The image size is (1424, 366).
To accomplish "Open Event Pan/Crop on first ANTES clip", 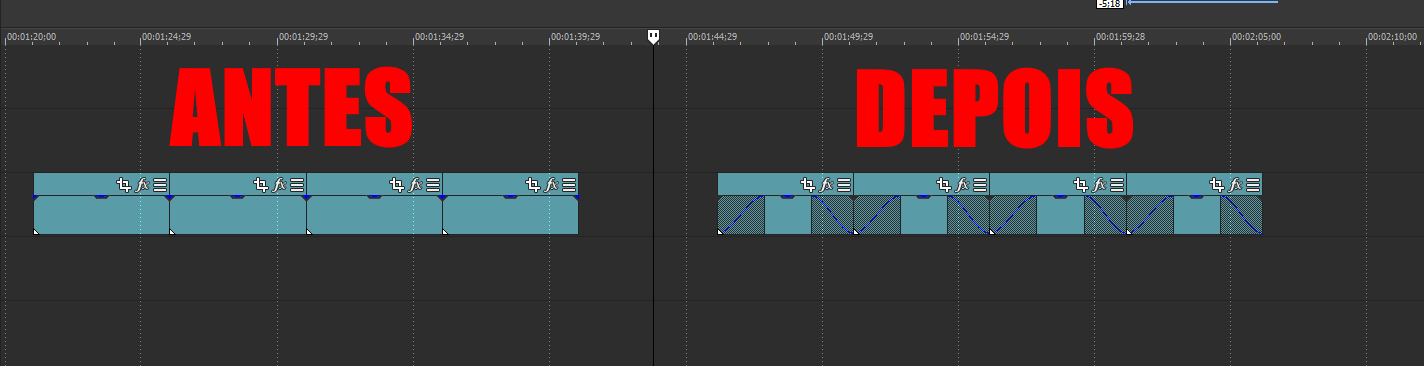I will coord(124,185).
